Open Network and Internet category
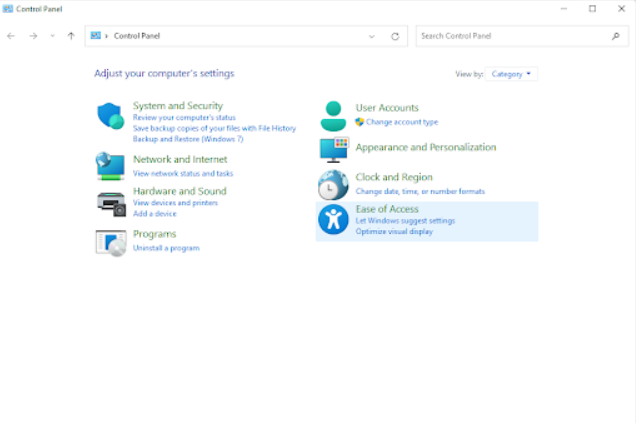Viewport: 636px width, 423px height. [180, 159]
